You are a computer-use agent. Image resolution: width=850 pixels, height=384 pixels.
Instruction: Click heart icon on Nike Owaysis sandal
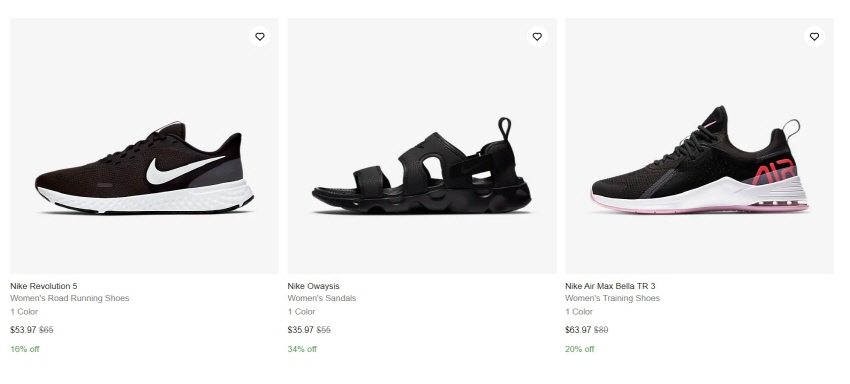pyautogui.click(x=537, y=36)
